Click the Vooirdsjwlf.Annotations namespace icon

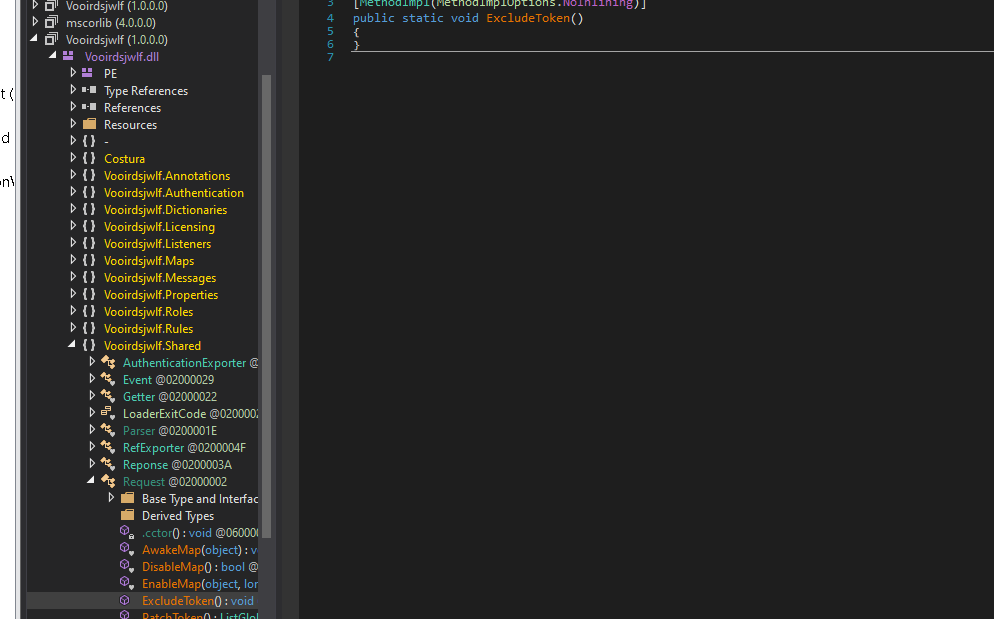pyautogui.click(x=89, y=175)
